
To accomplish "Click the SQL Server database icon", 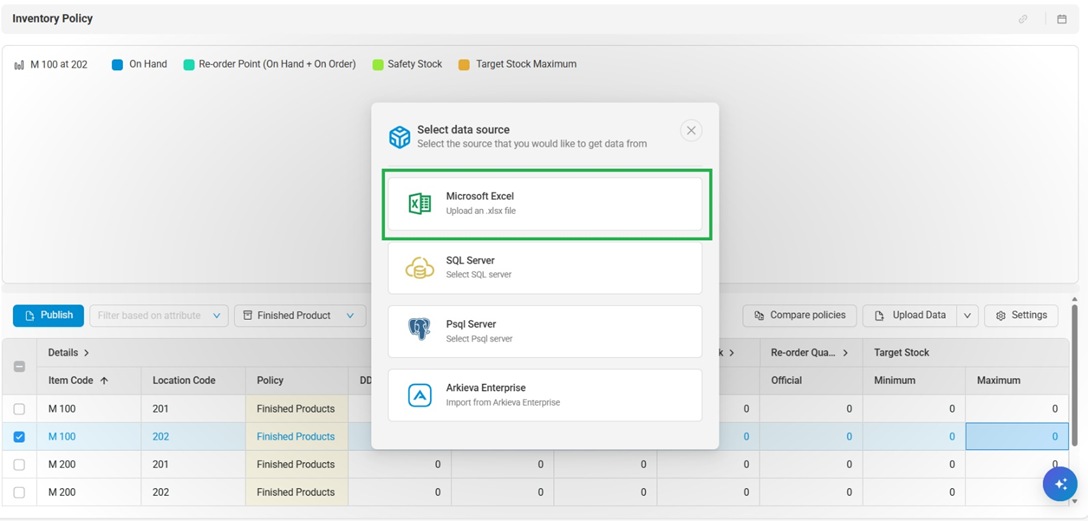I will pyautogui.click(x=420, y=268).
